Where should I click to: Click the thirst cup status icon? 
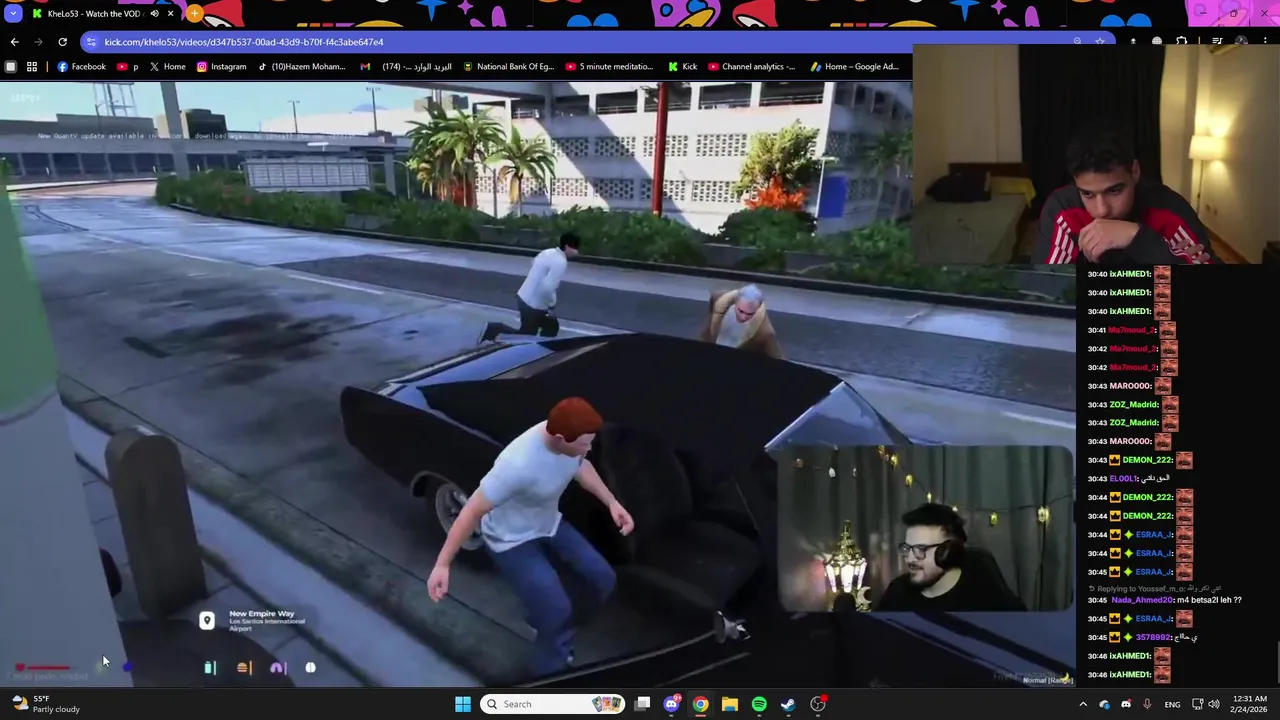pyautogui.click(x=210, y=667)
